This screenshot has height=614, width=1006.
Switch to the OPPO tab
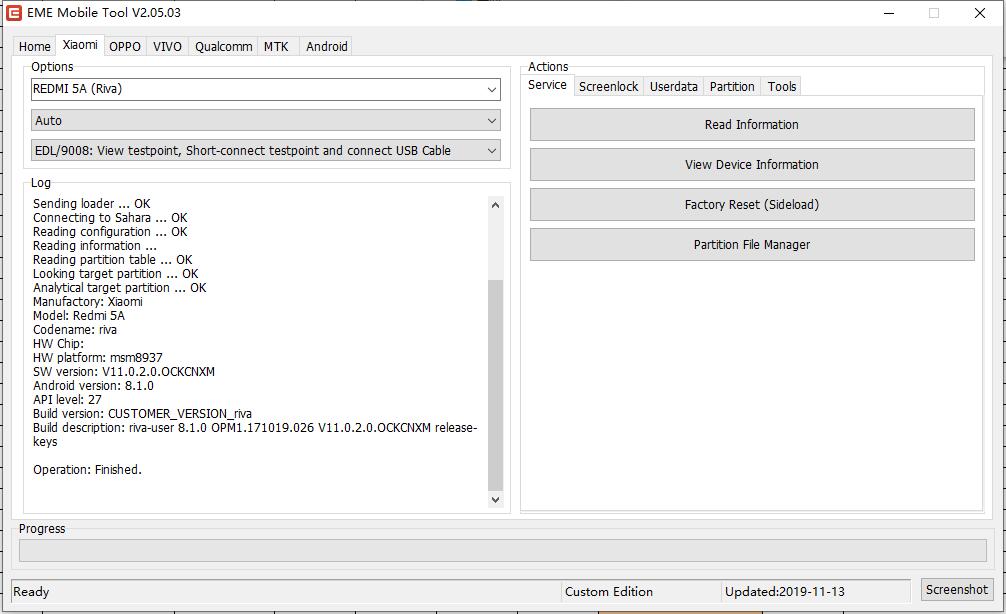click(x=124, y=46)
